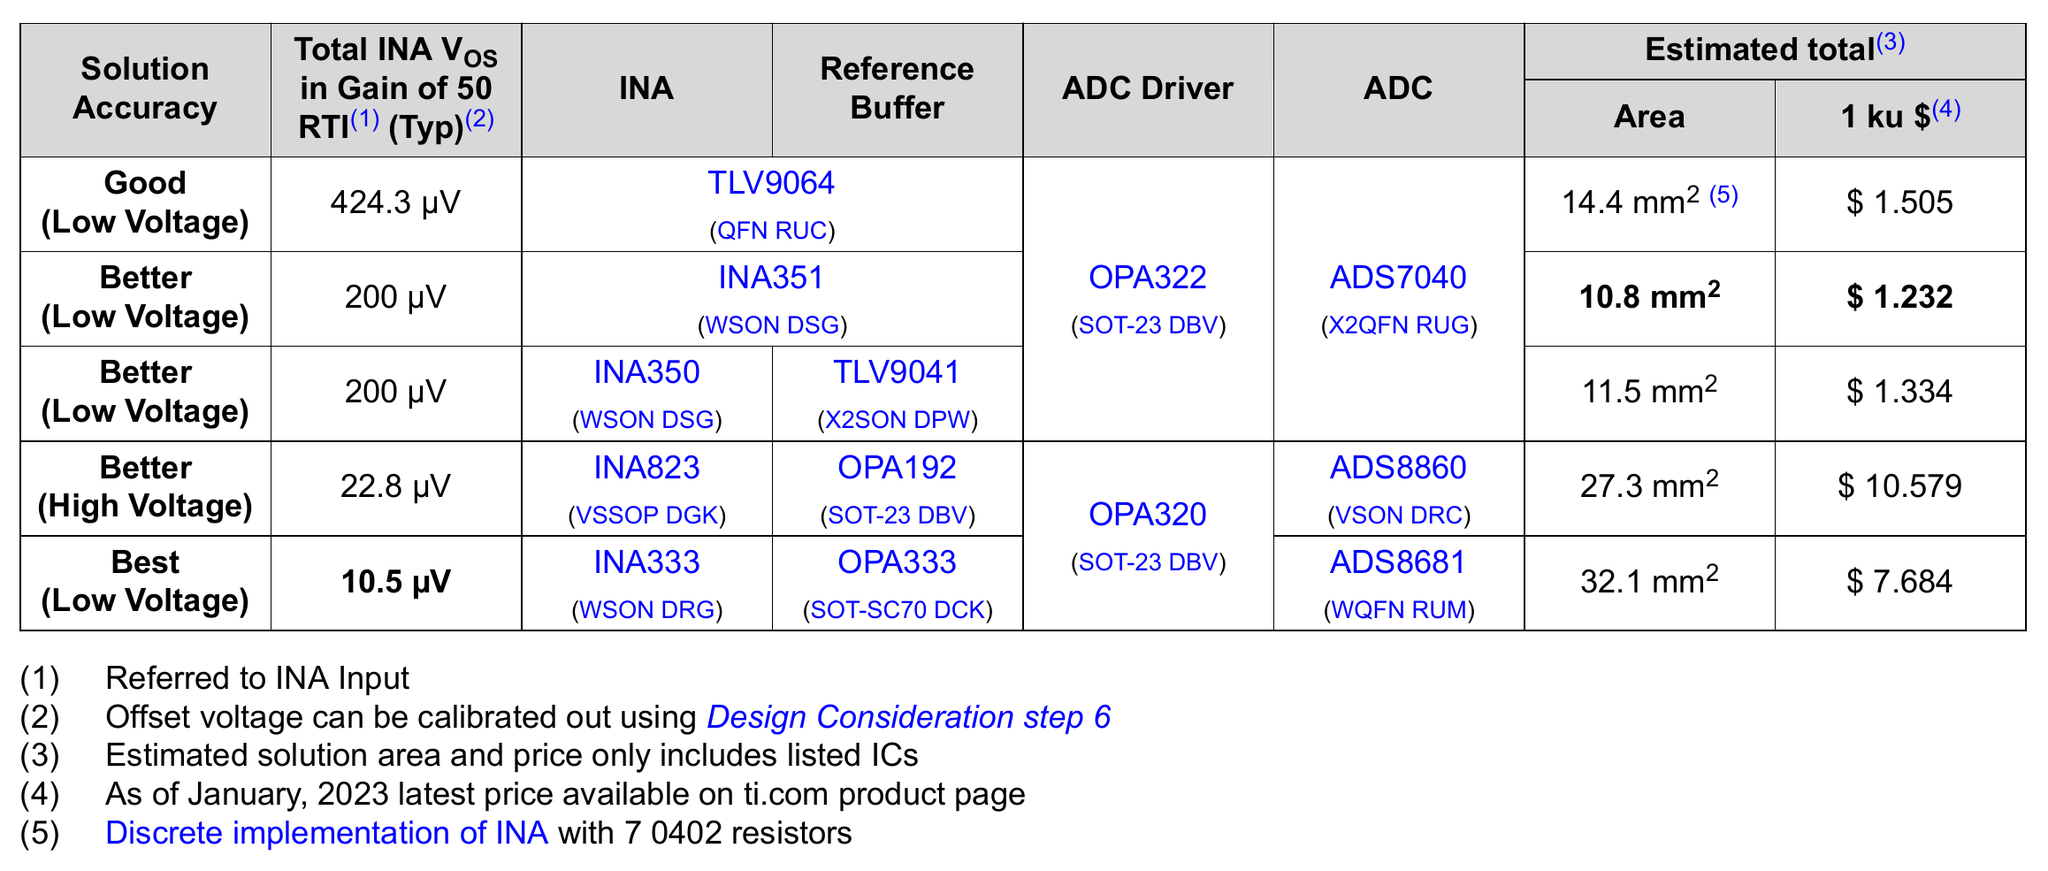Open the INA350 product link
Viewport: 2048px width, 871px height.
click(x=646, y=372)
